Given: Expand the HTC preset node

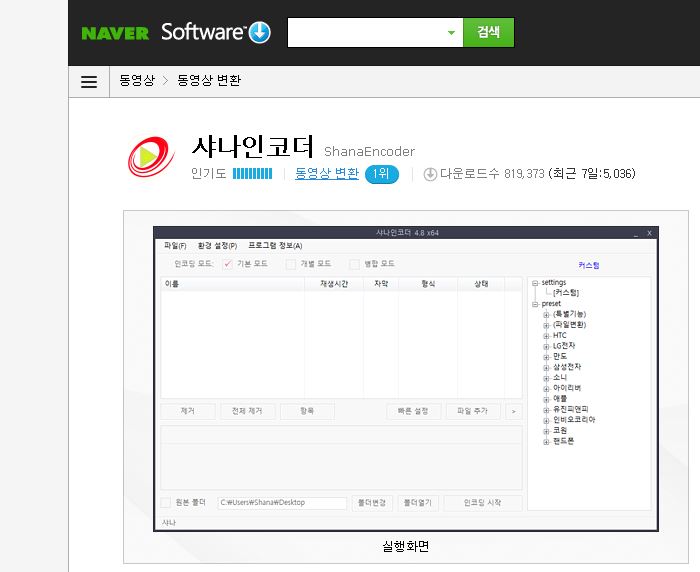Looking at the screenshot, I should coord(546,336).
